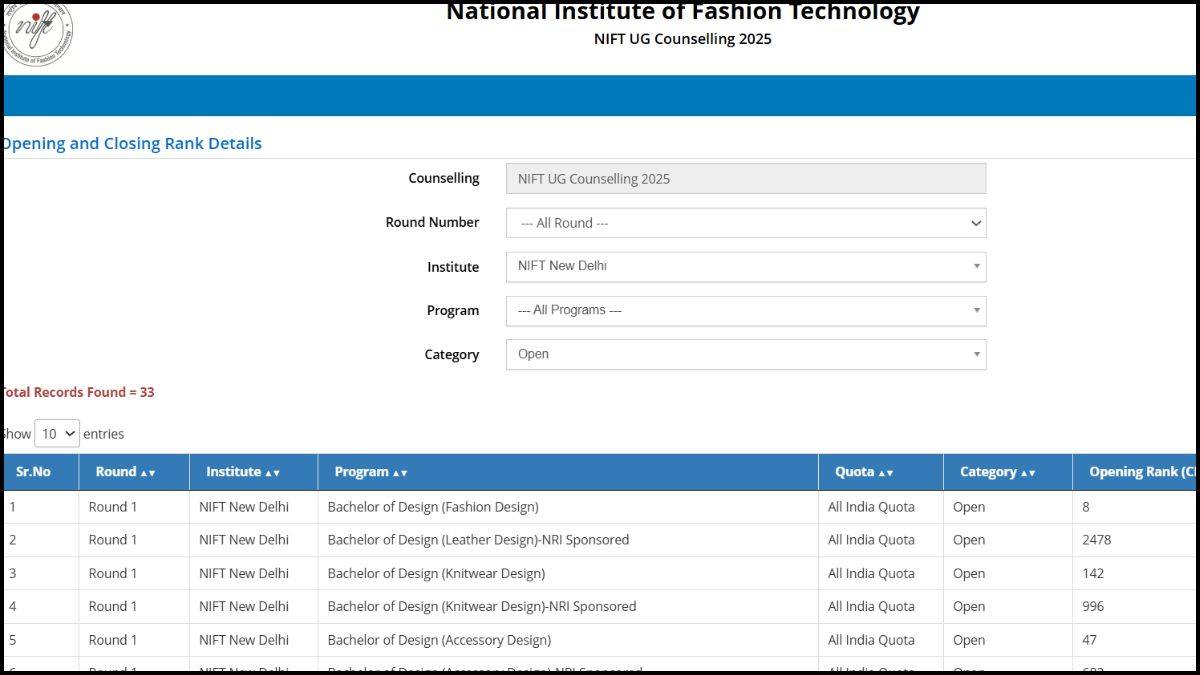Select the Bachelor of Design Fashion Design row
This screenshot has height=675, width=1200.
click(432, 507)
